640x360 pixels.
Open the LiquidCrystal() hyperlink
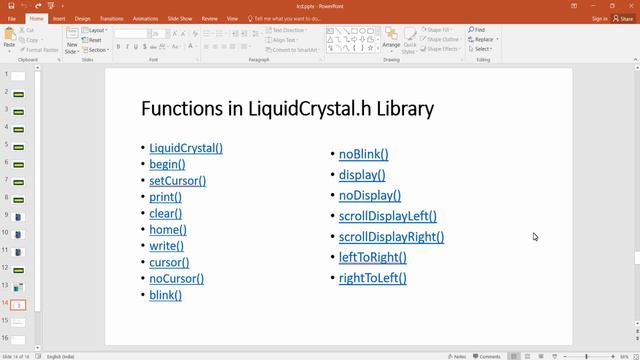[186, 148]
